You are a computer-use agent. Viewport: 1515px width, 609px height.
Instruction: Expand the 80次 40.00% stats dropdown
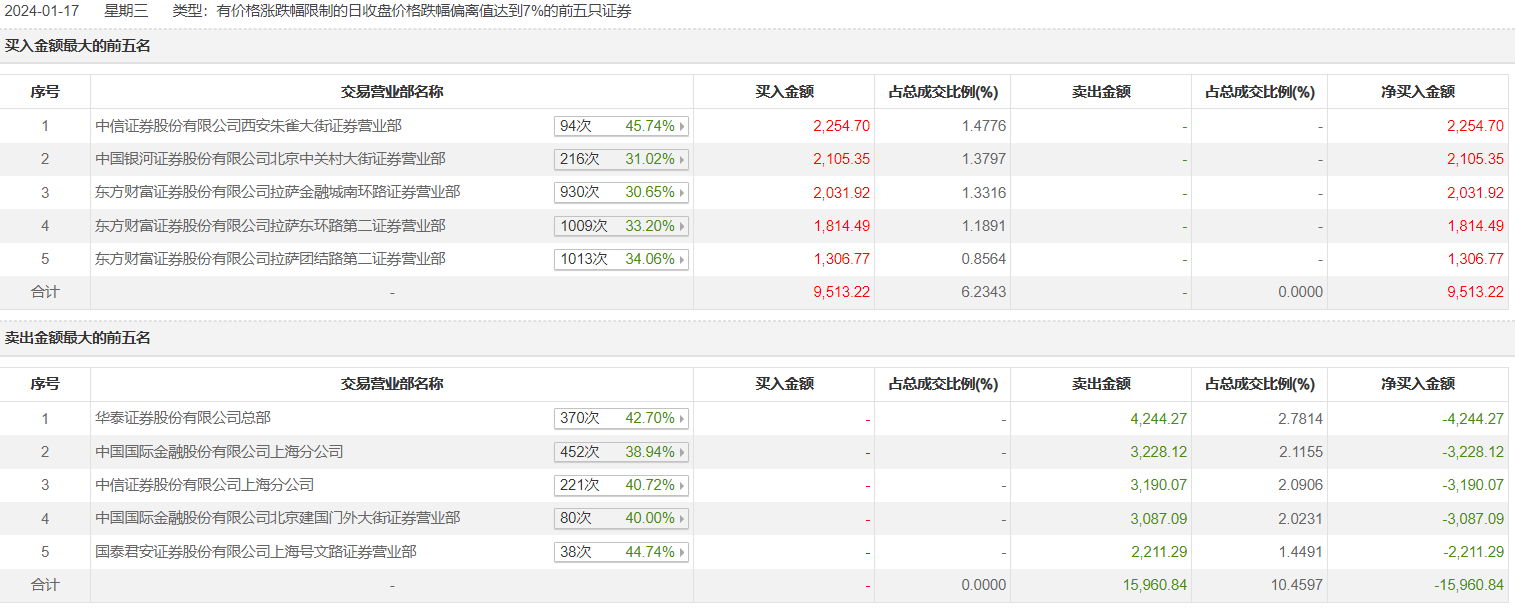[x=622, y=518]
